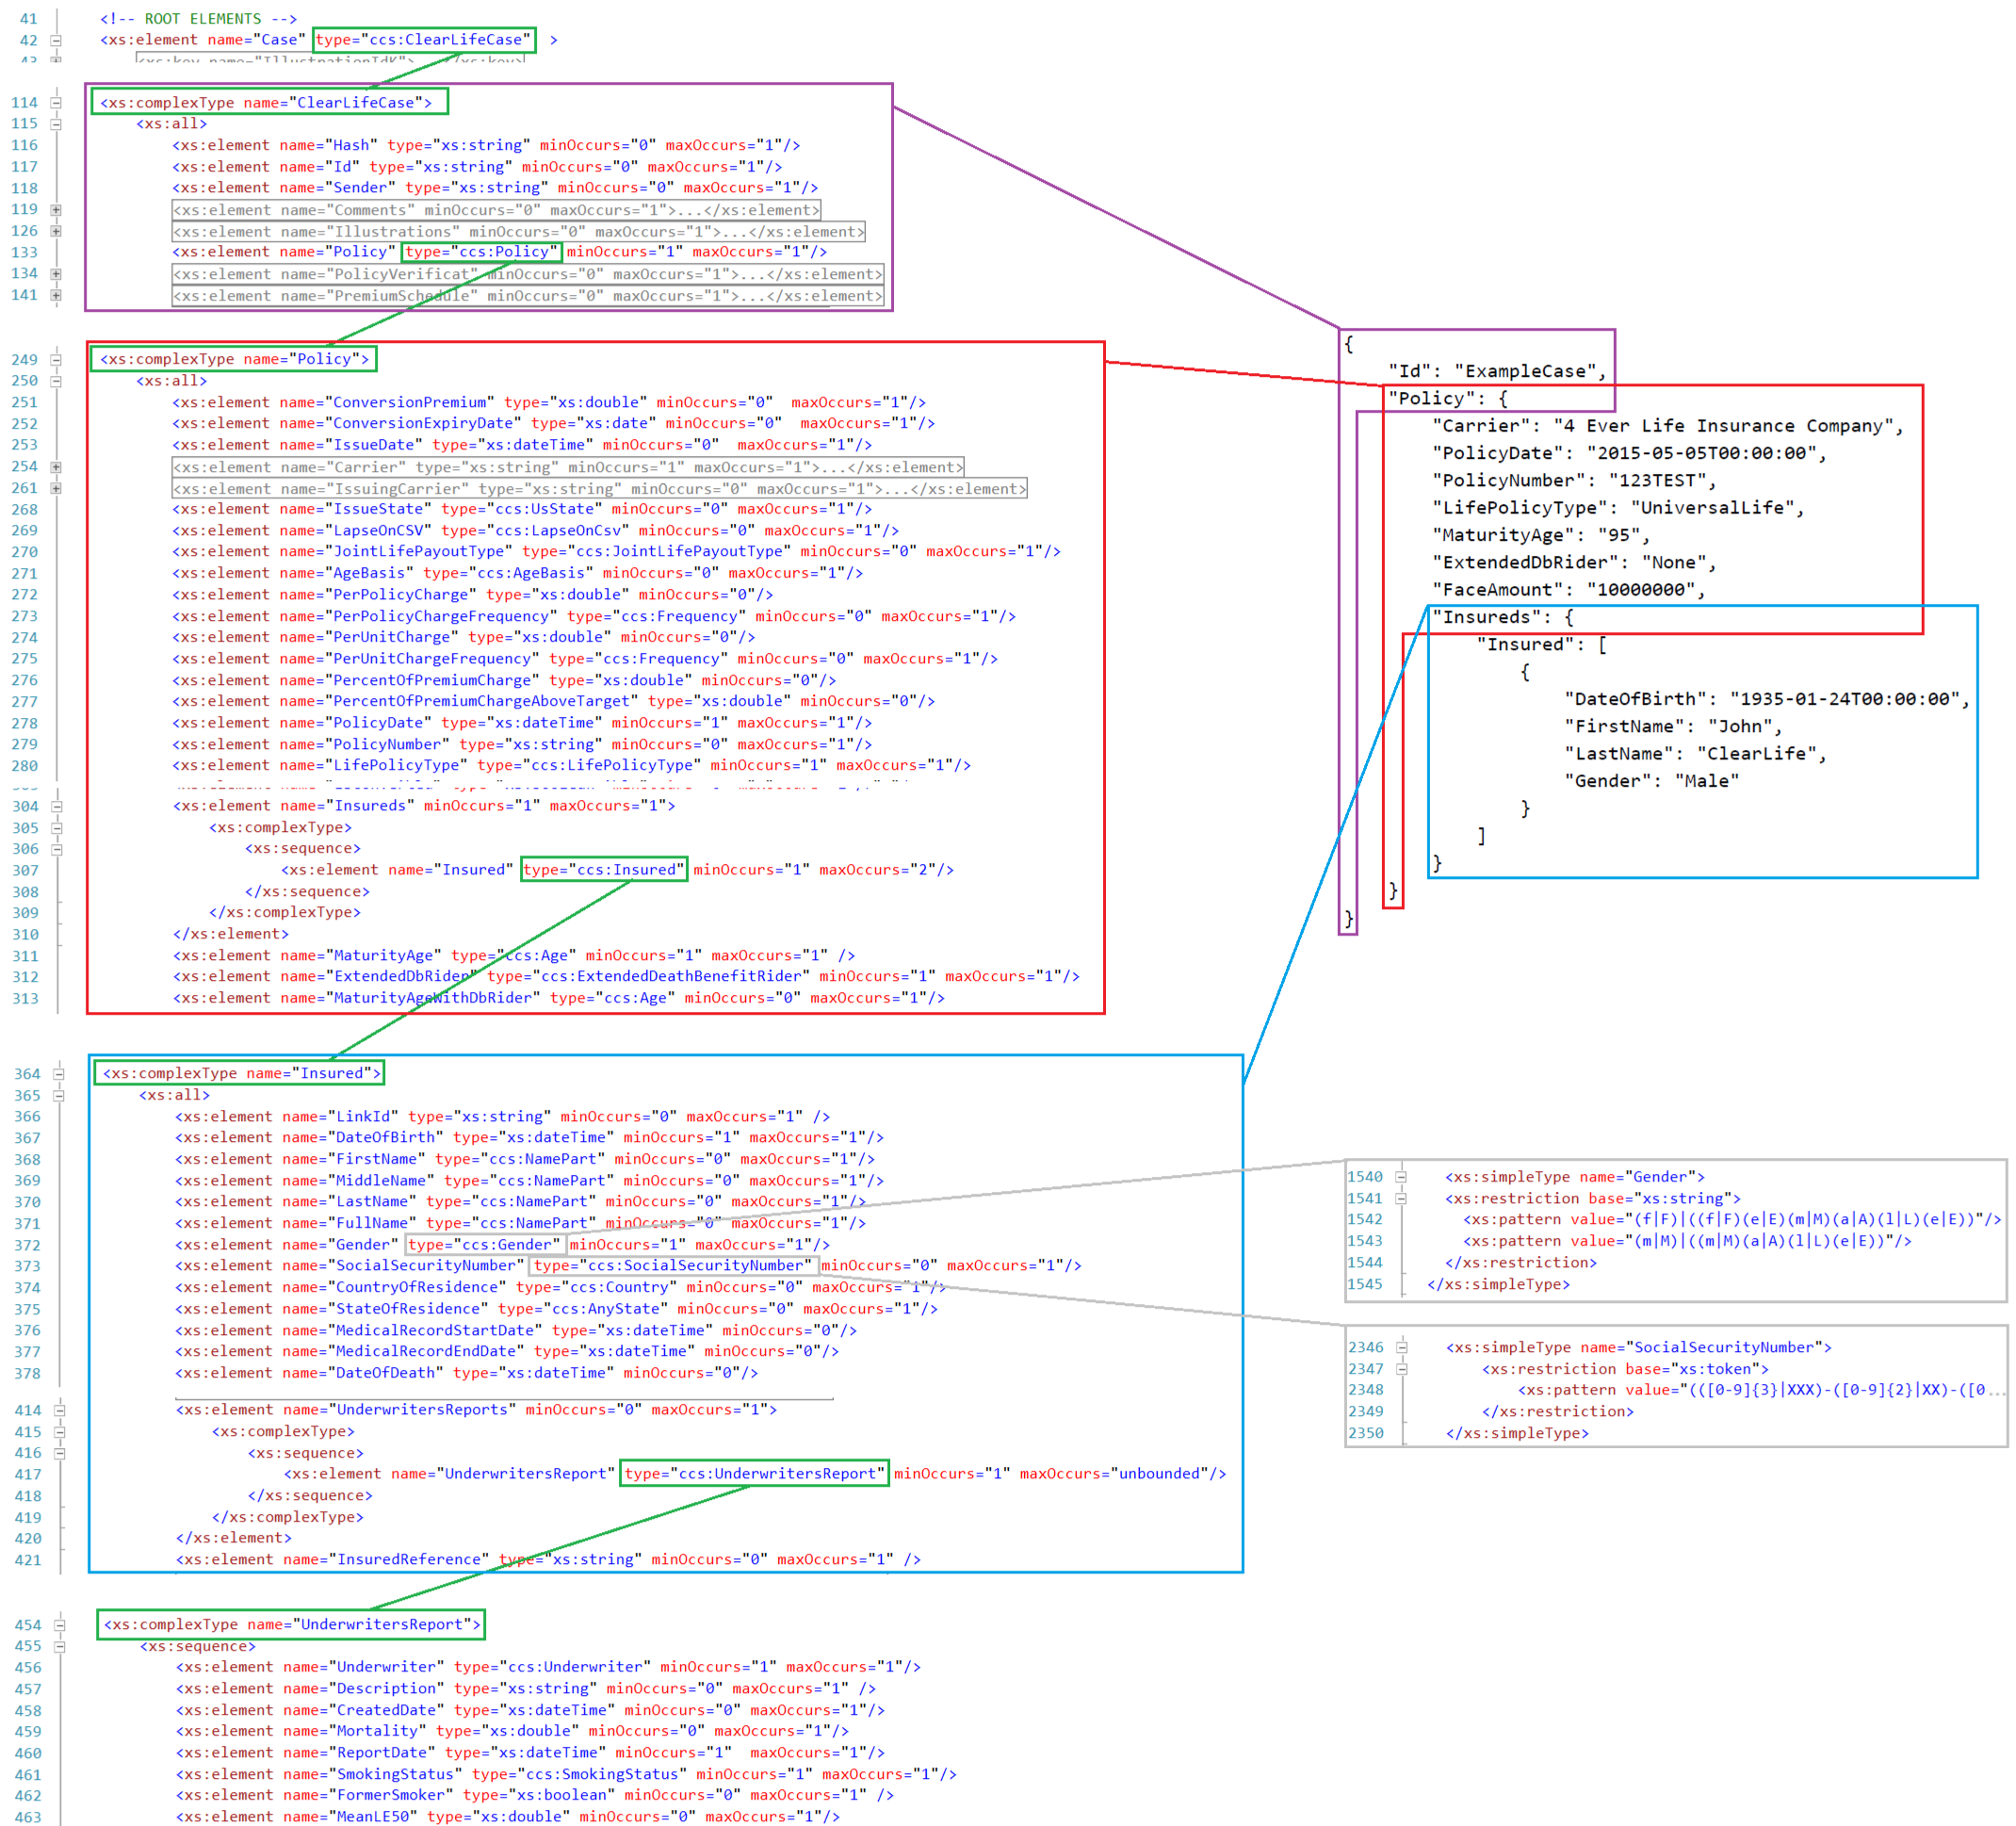Collapse the SocialSecurityNumber simpleType at line 2346
The width and height of the screenshot is (2016, 1826).
(x=1402, y=1348)
